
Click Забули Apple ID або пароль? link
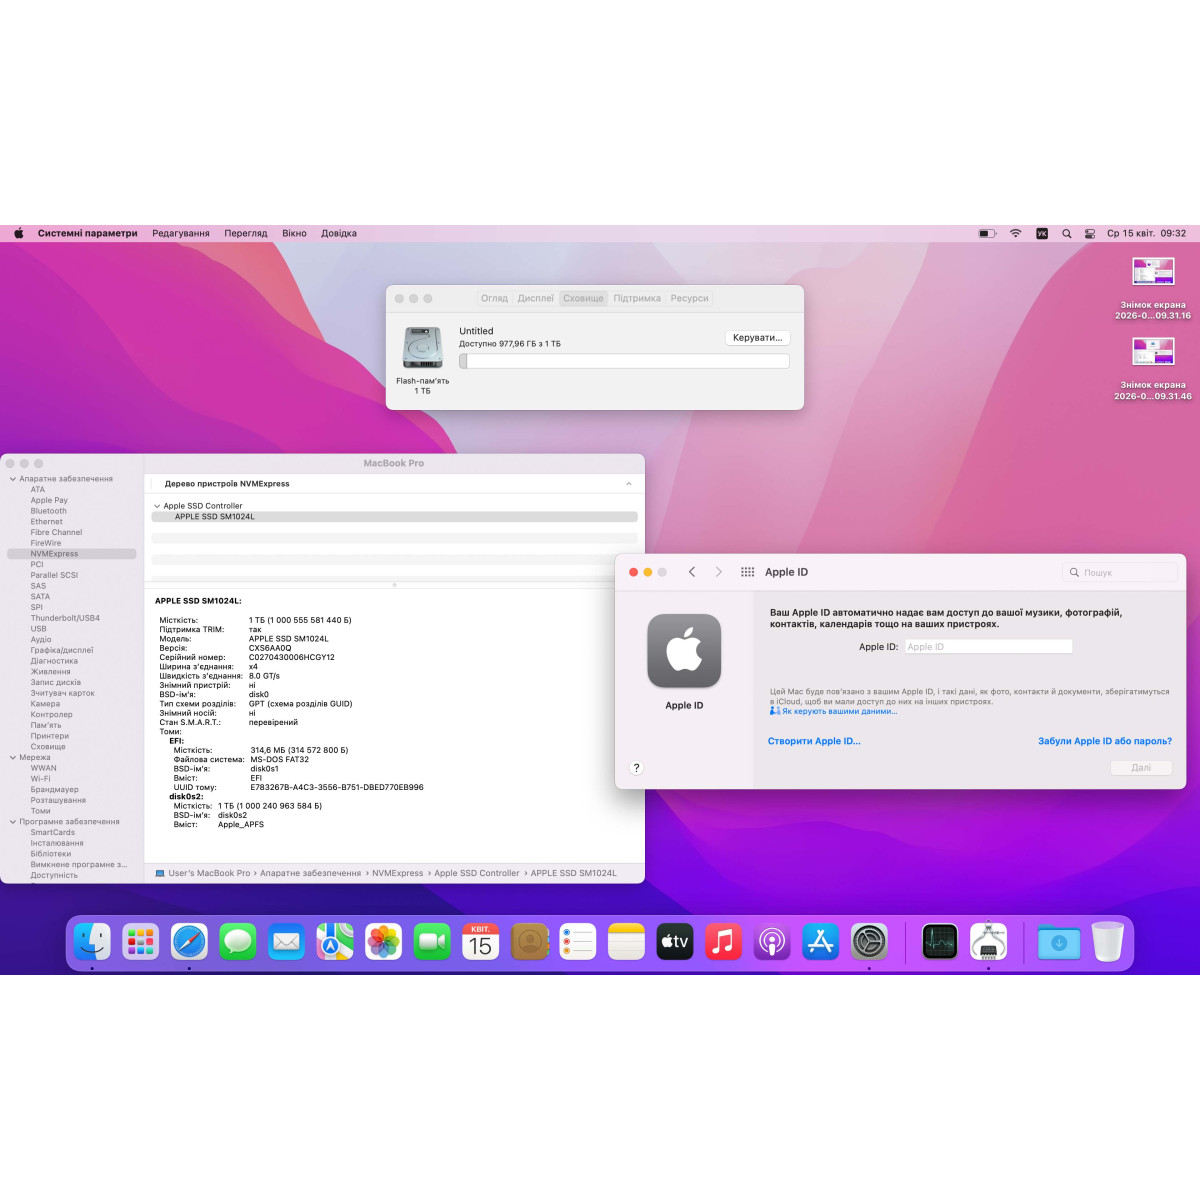(1105, 741)
